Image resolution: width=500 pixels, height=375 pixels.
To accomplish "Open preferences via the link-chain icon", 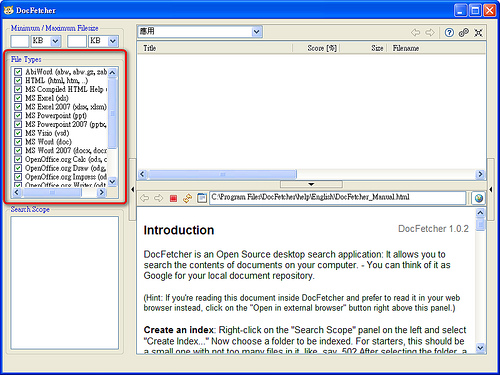I will pyautogui.click(x=464, y=33).
